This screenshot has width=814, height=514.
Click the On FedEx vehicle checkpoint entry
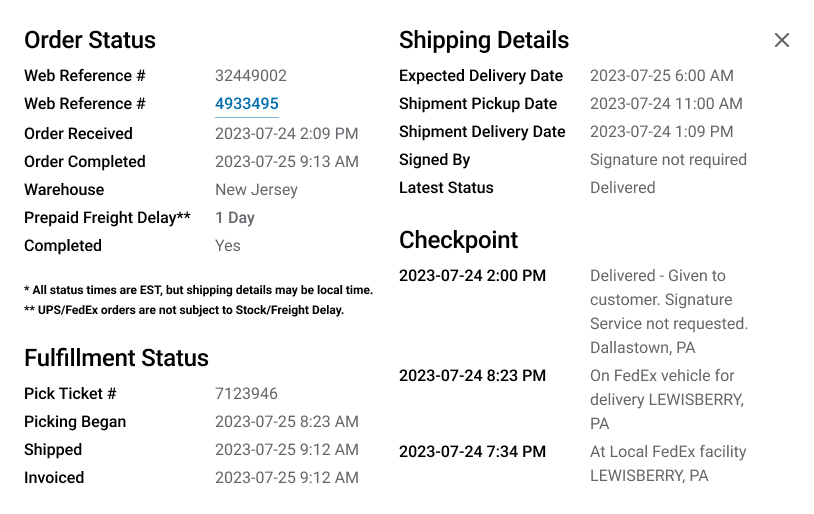click(x=667, y=399)
